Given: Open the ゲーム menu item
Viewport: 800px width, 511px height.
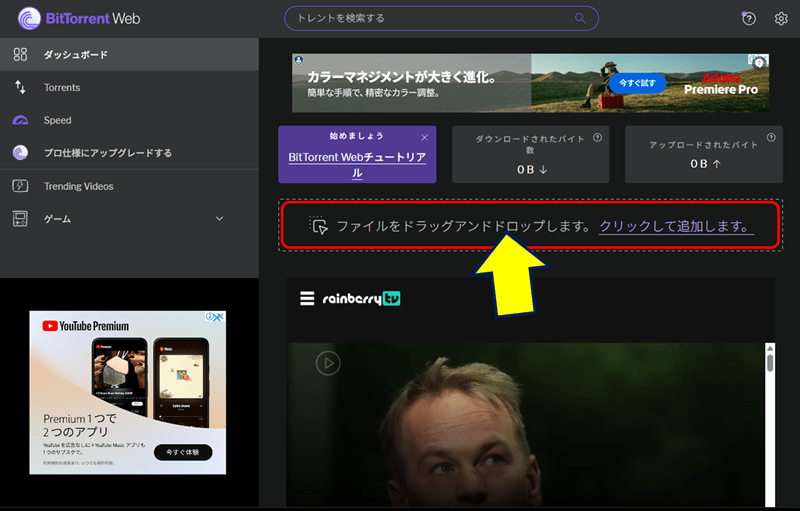Looking at the screenshot, I should point(129,219).
